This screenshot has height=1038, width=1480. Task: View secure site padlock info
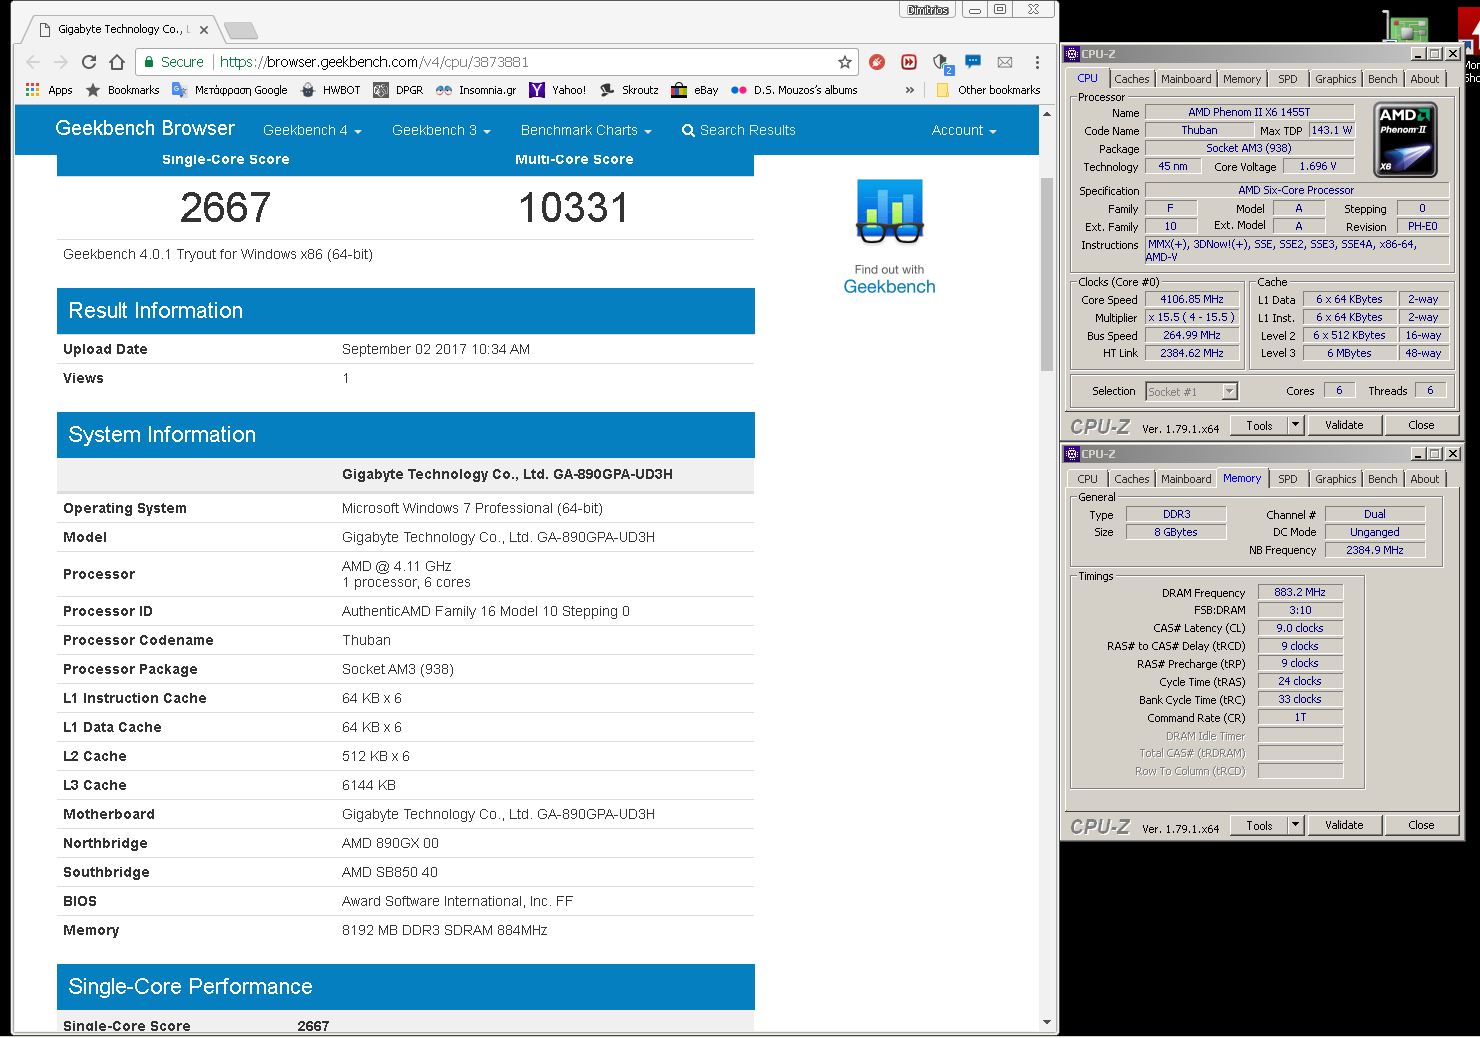point(174,62)
